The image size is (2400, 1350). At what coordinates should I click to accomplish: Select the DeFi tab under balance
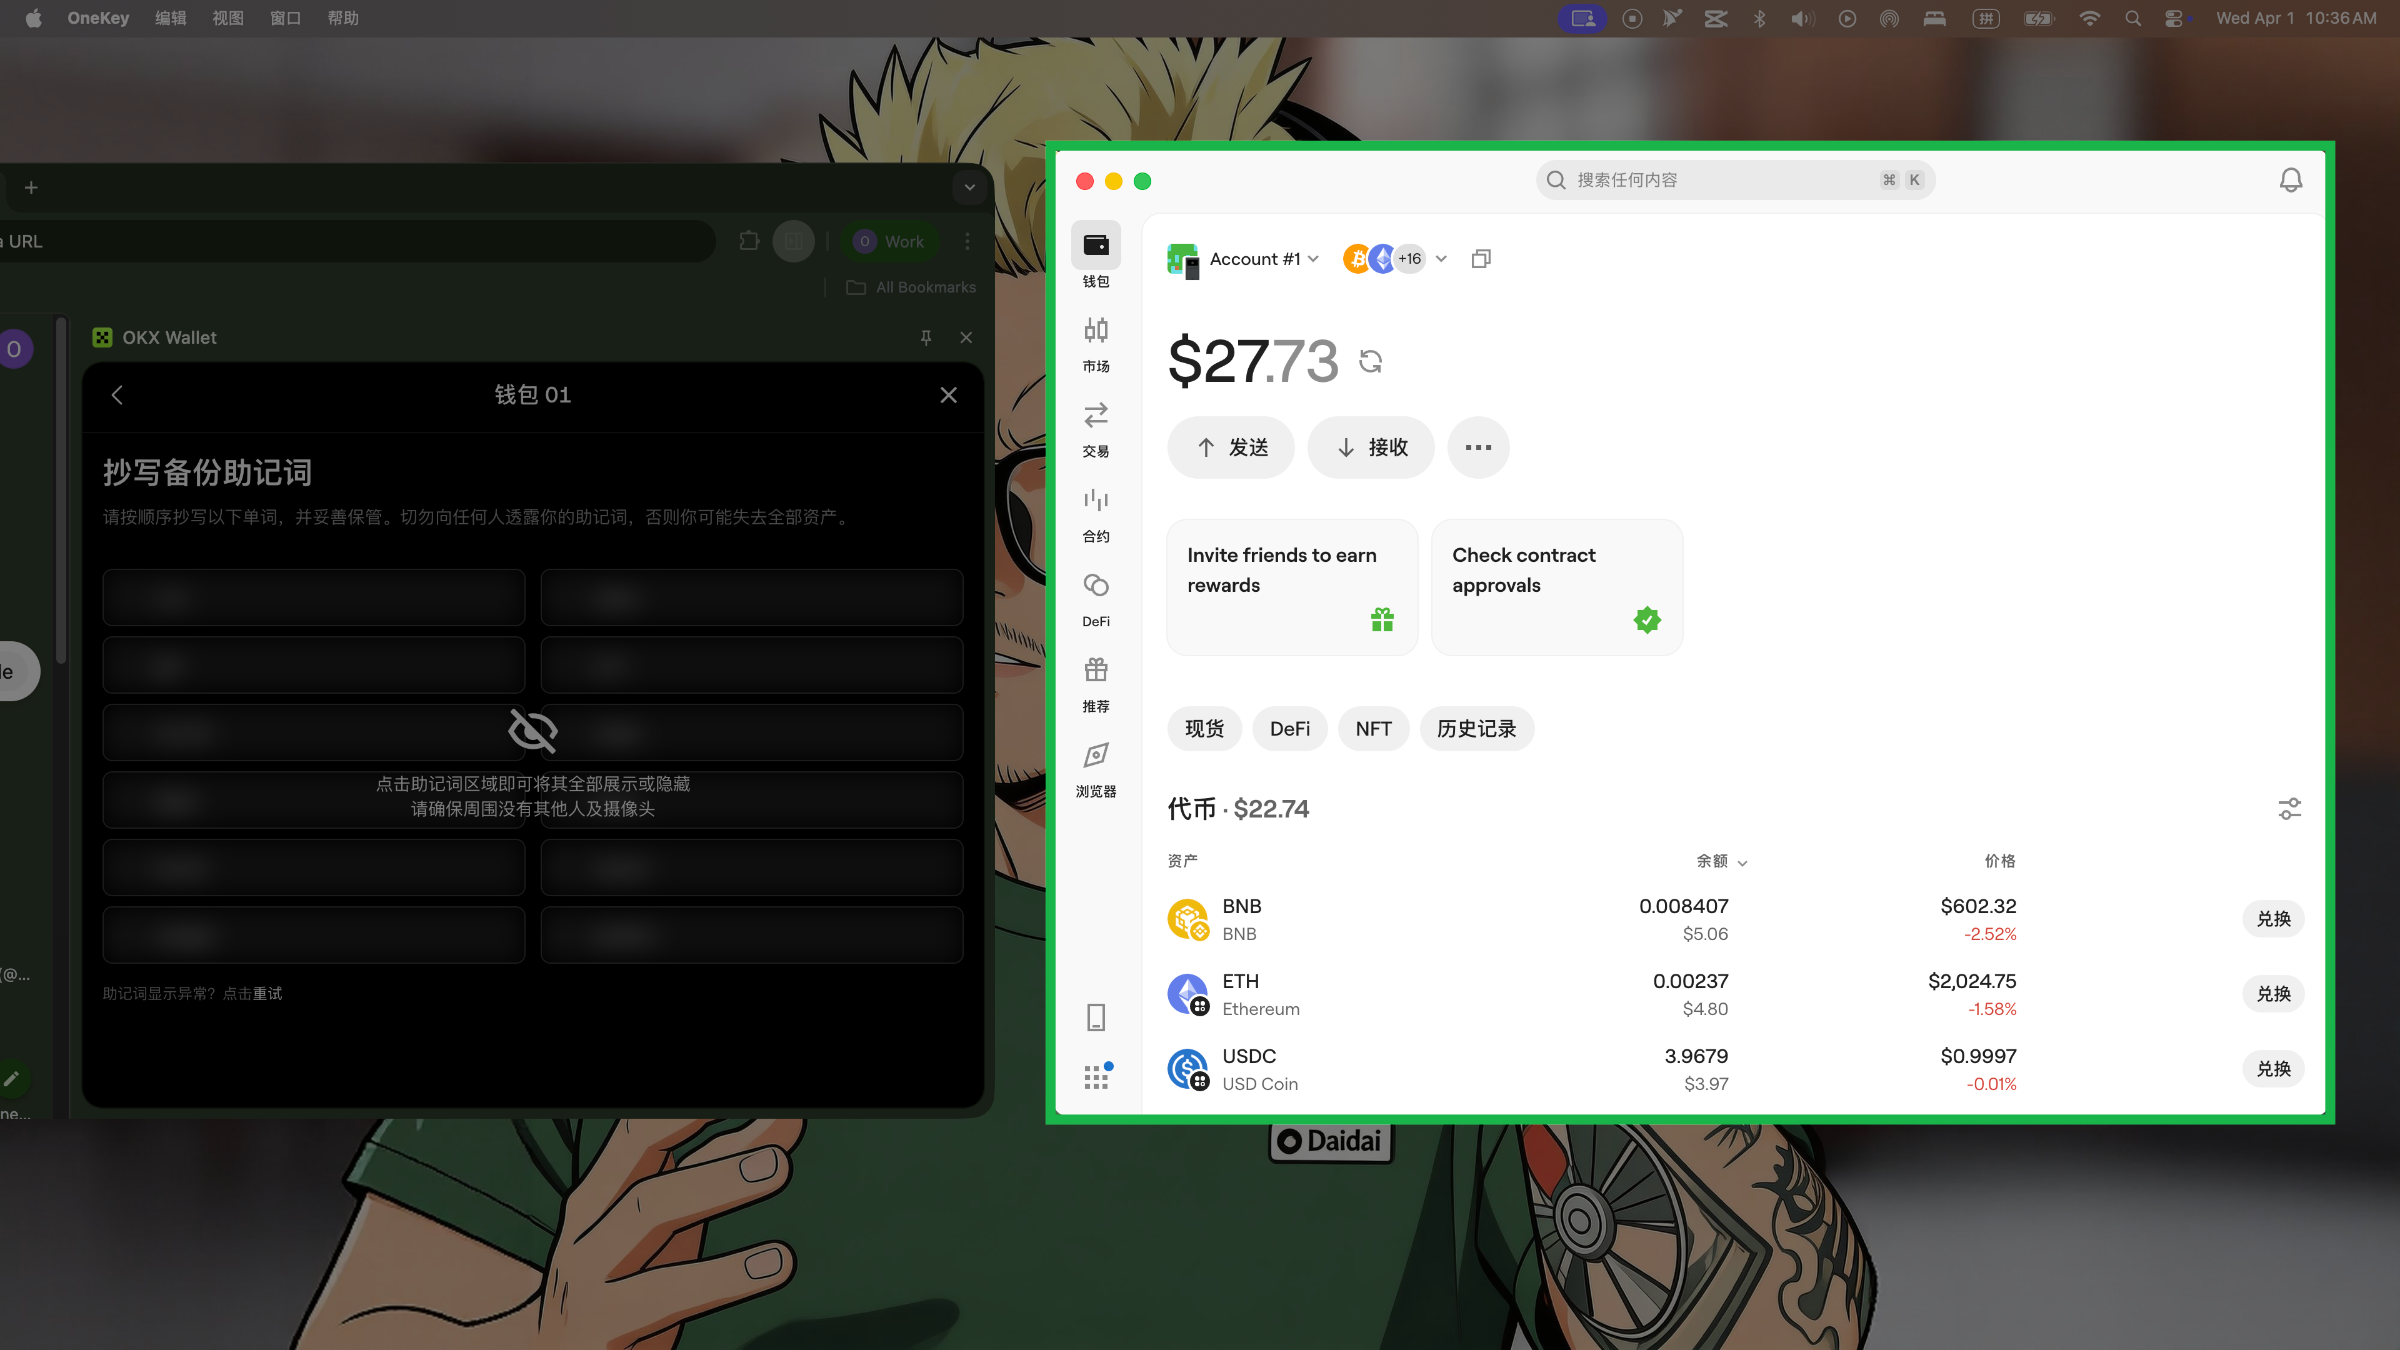[x=1290, y=729]
